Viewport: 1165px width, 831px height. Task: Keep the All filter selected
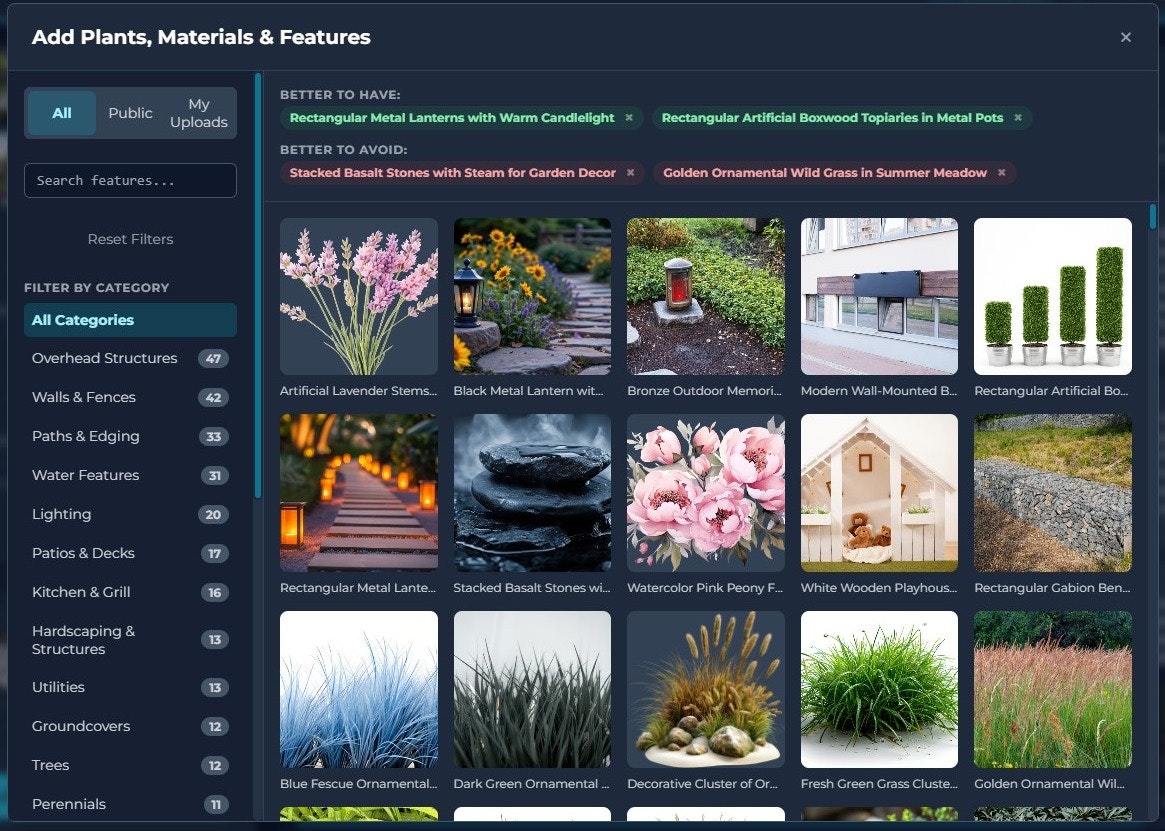61,112
